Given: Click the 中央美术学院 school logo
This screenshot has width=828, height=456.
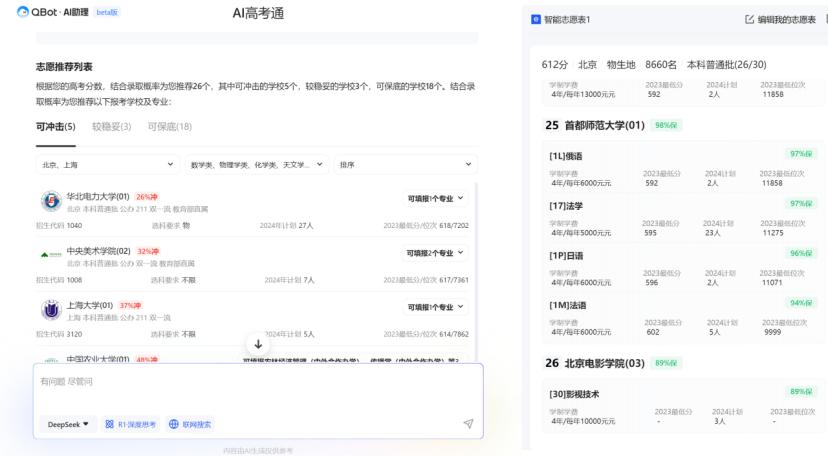Looking at the screenshot, I should (51, 255).
